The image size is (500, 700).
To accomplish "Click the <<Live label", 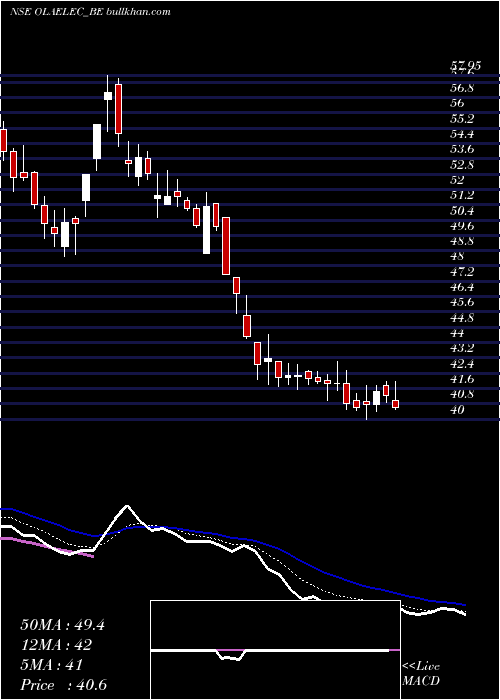I will [x=421, y=667].
